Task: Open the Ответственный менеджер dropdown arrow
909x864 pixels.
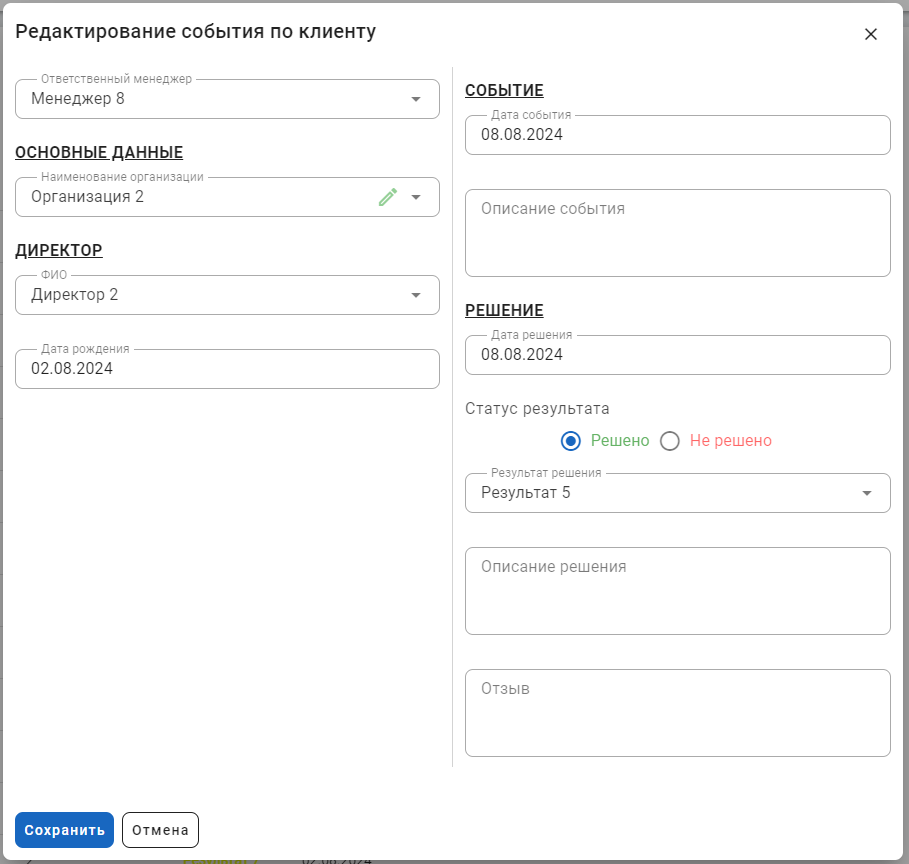Action: pyautogui.click(x=416, y=99)
